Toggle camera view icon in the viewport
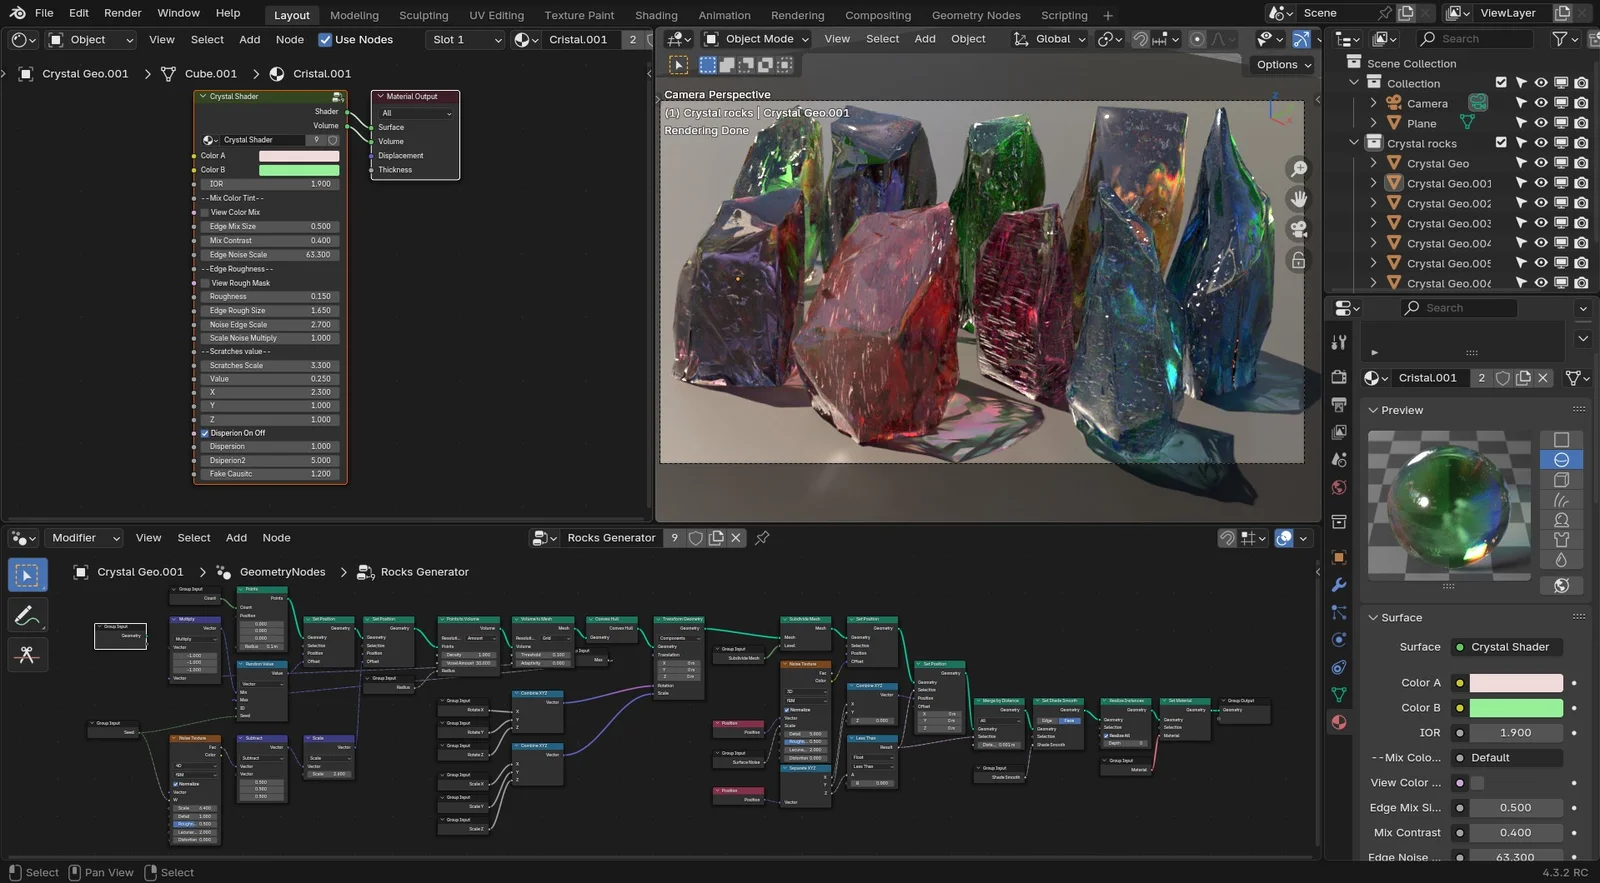This screenshot has height=883, width=1600. click(1298, 229)
